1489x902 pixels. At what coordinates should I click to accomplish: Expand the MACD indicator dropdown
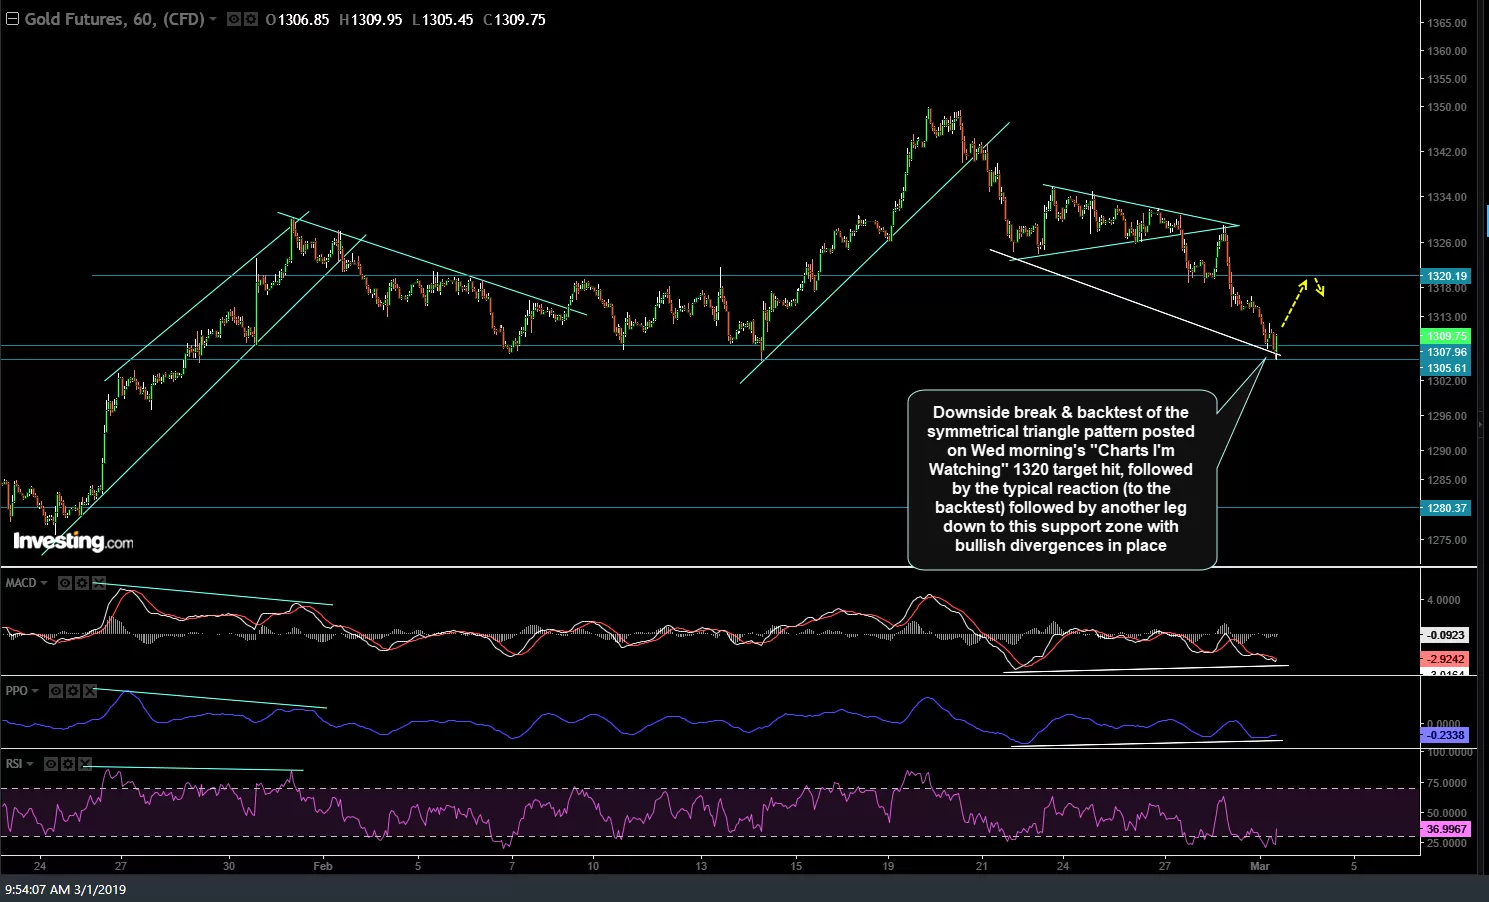click(x=44, y=583)
